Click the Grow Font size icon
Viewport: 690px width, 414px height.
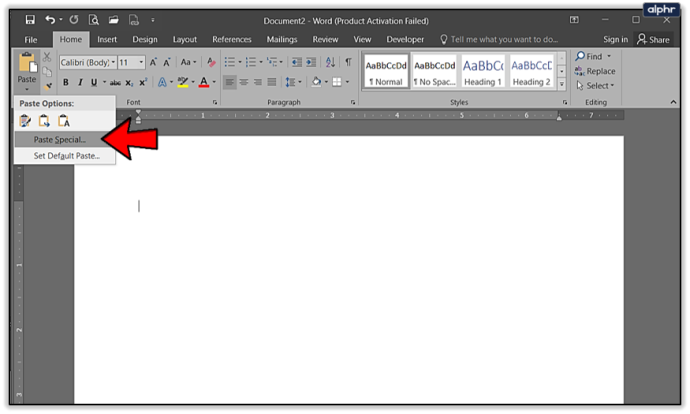[153, 62]
